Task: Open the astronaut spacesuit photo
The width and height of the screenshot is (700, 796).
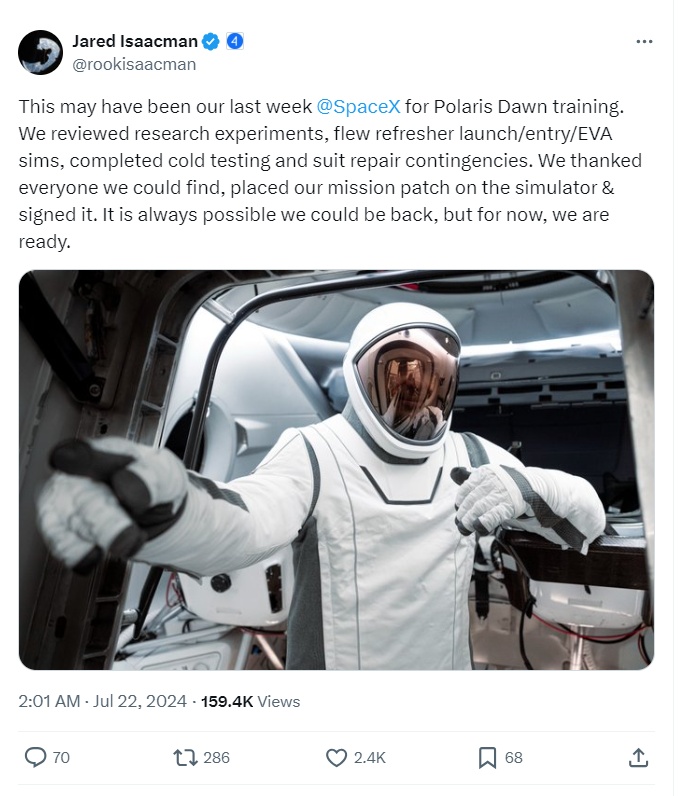Action: pyautogui.click(x=336, y=469)
